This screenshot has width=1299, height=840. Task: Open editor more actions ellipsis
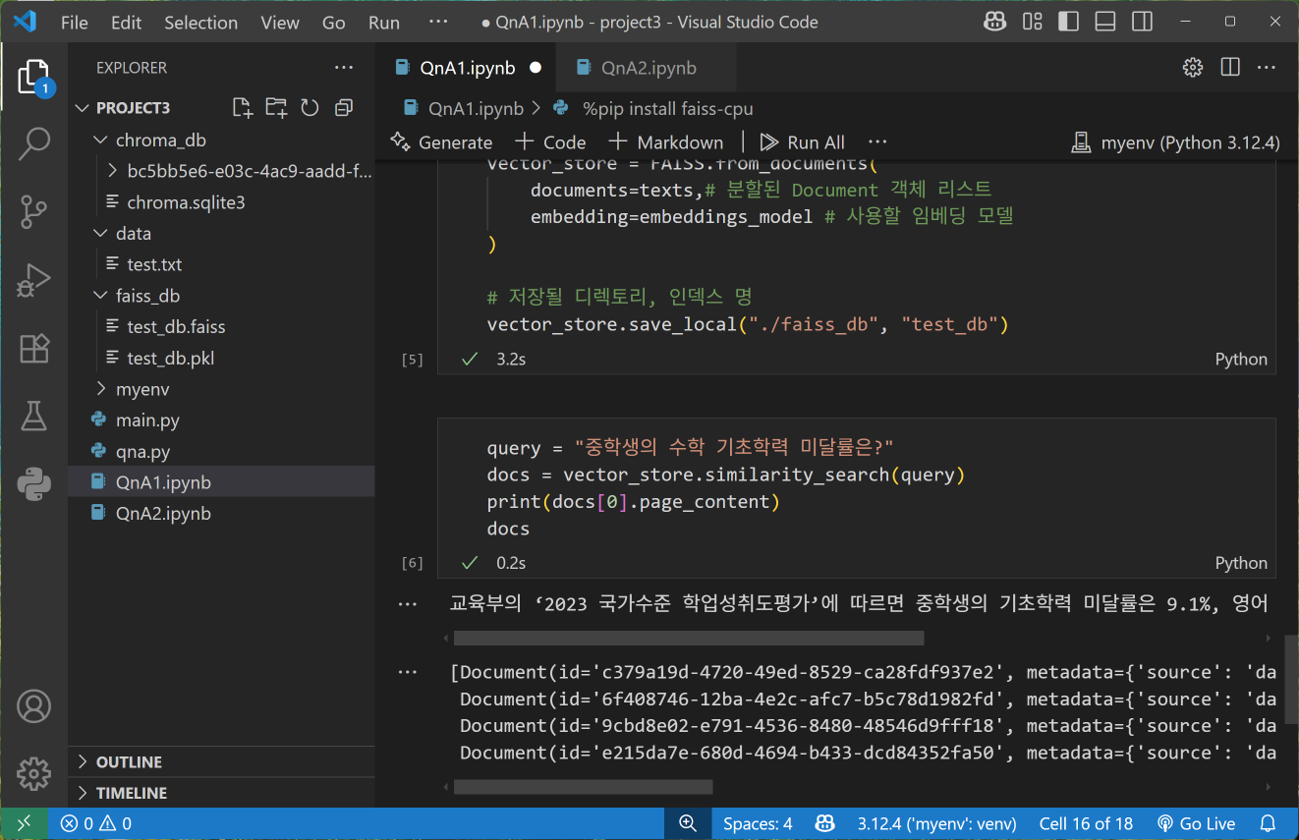pos(1267,67)
